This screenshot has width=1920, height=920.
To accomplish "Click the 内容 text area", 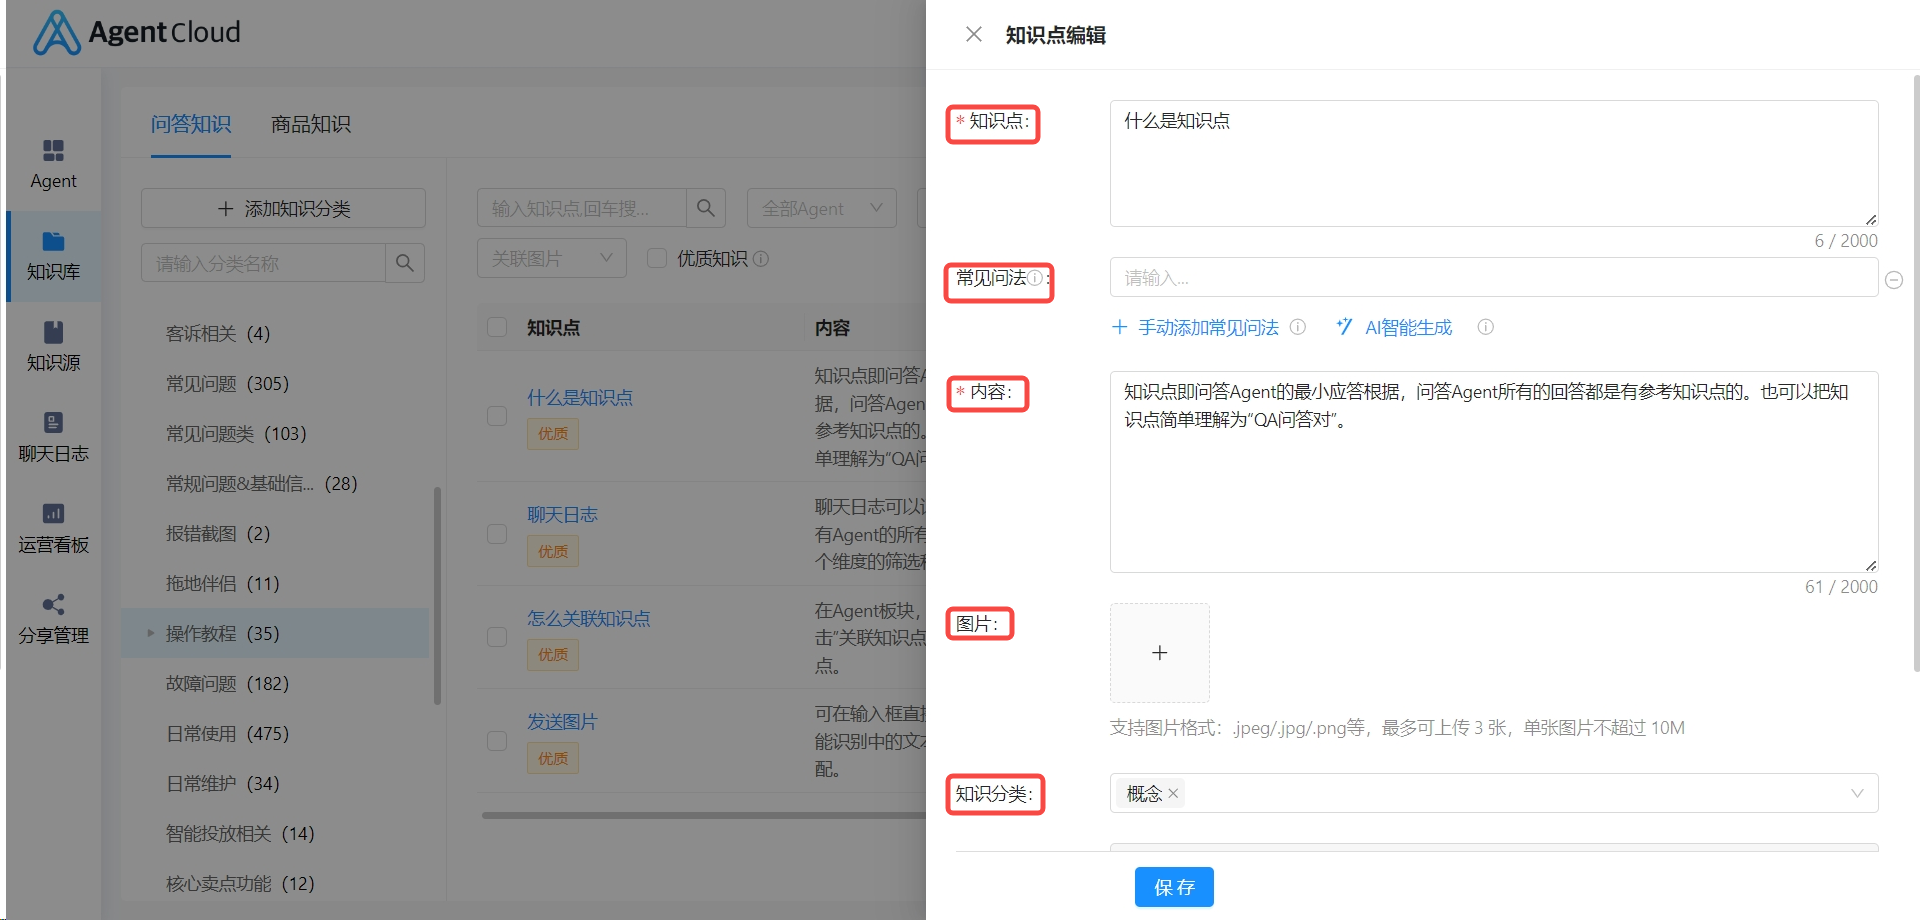I will pos(1494,472).
